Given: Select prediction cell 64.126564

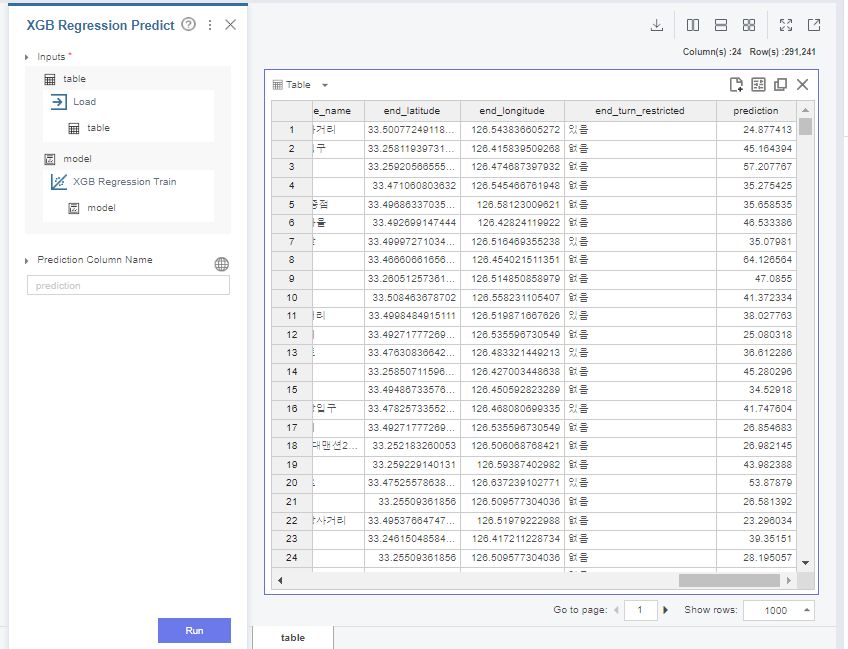Looking at the screenshot, I should 756,260.
